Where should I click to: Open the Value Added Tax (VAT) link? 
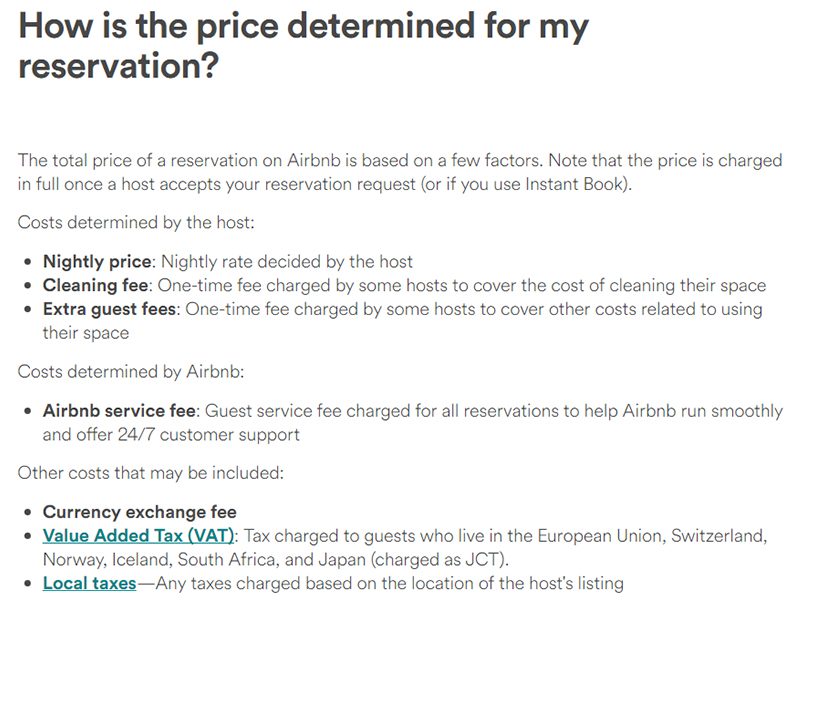coord(138,535)
